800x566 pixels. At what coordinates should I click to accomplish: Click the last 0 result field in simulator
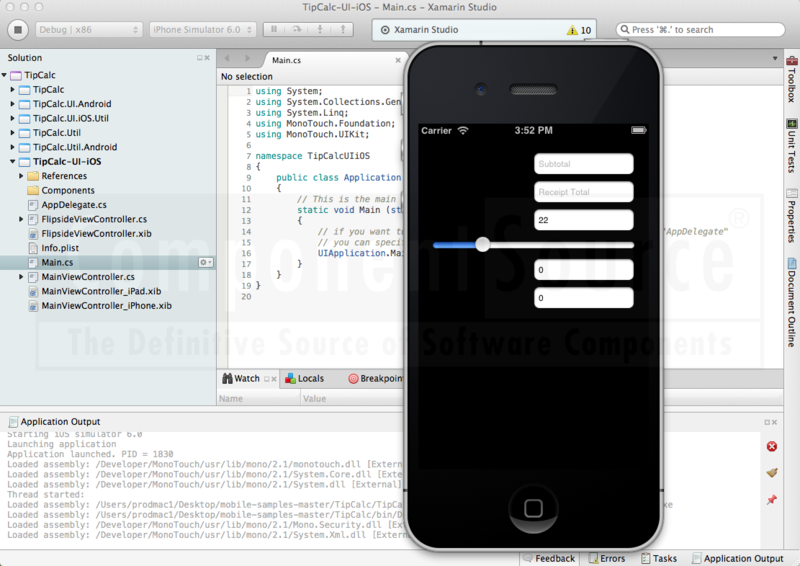click(584, 298)
